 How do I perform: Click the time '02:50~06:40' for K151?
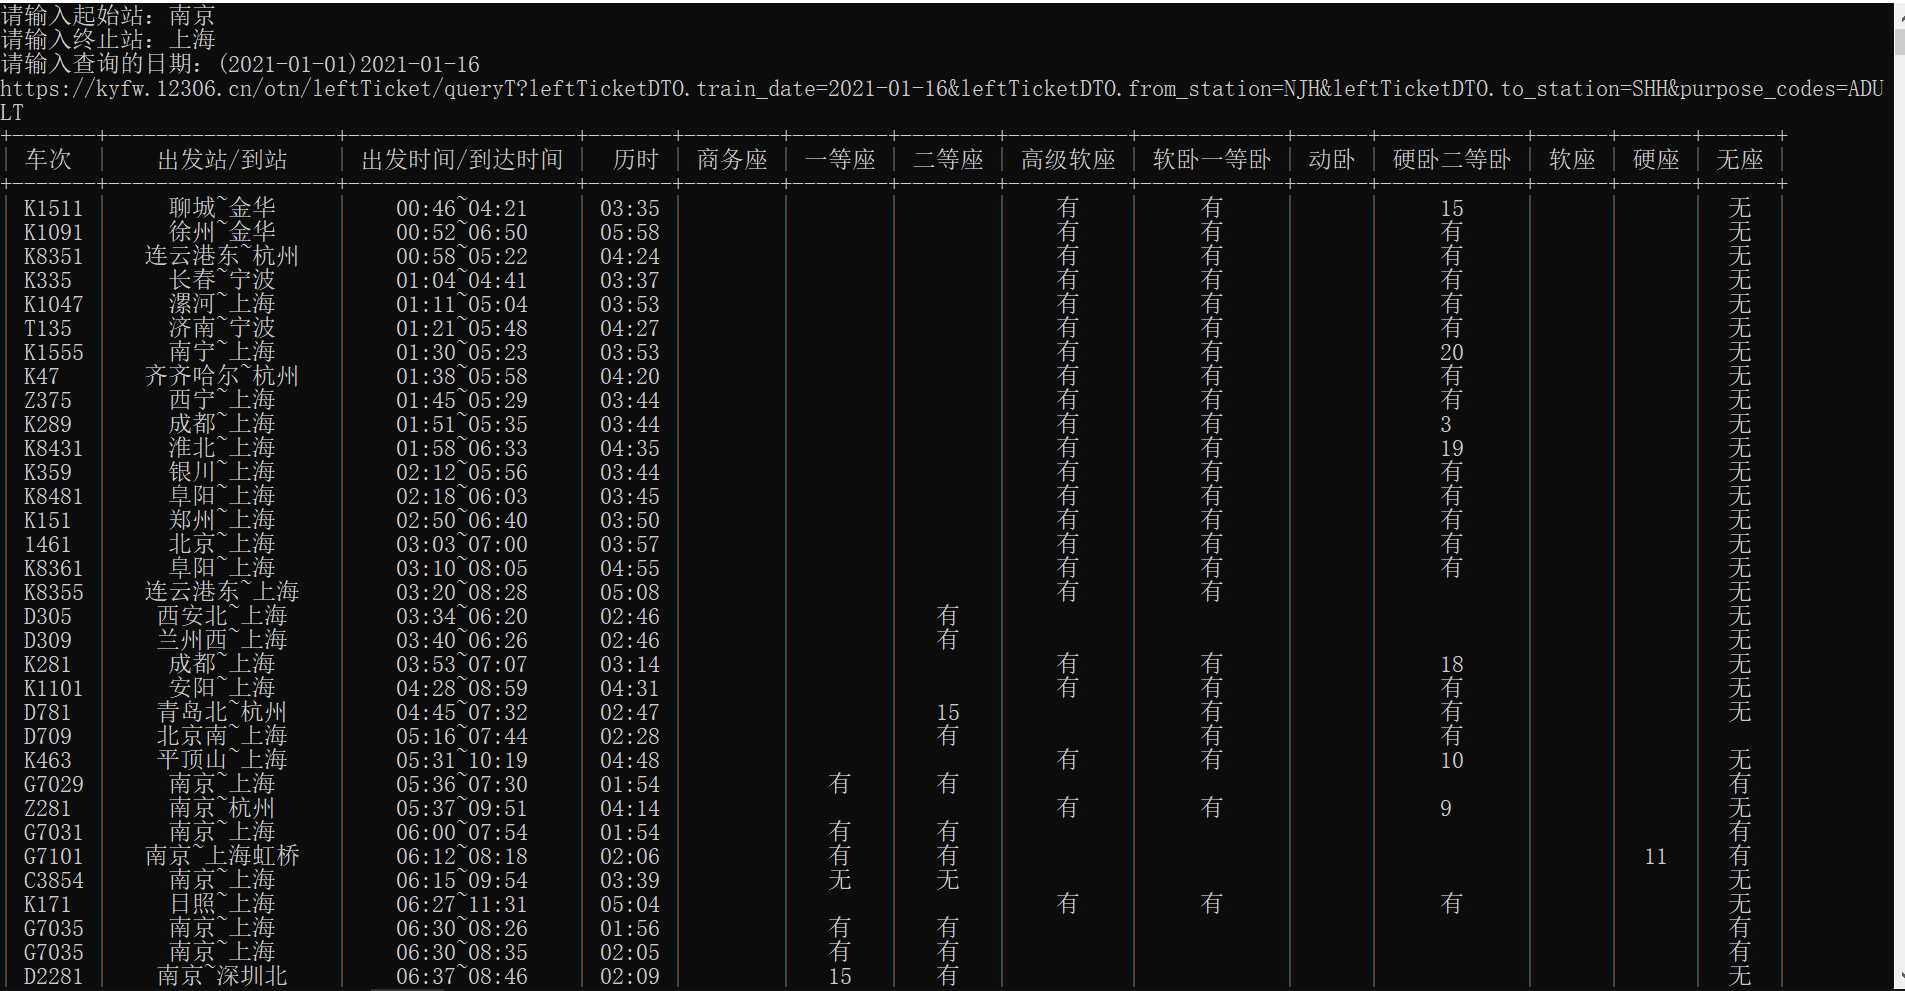[x=462, y=520]
